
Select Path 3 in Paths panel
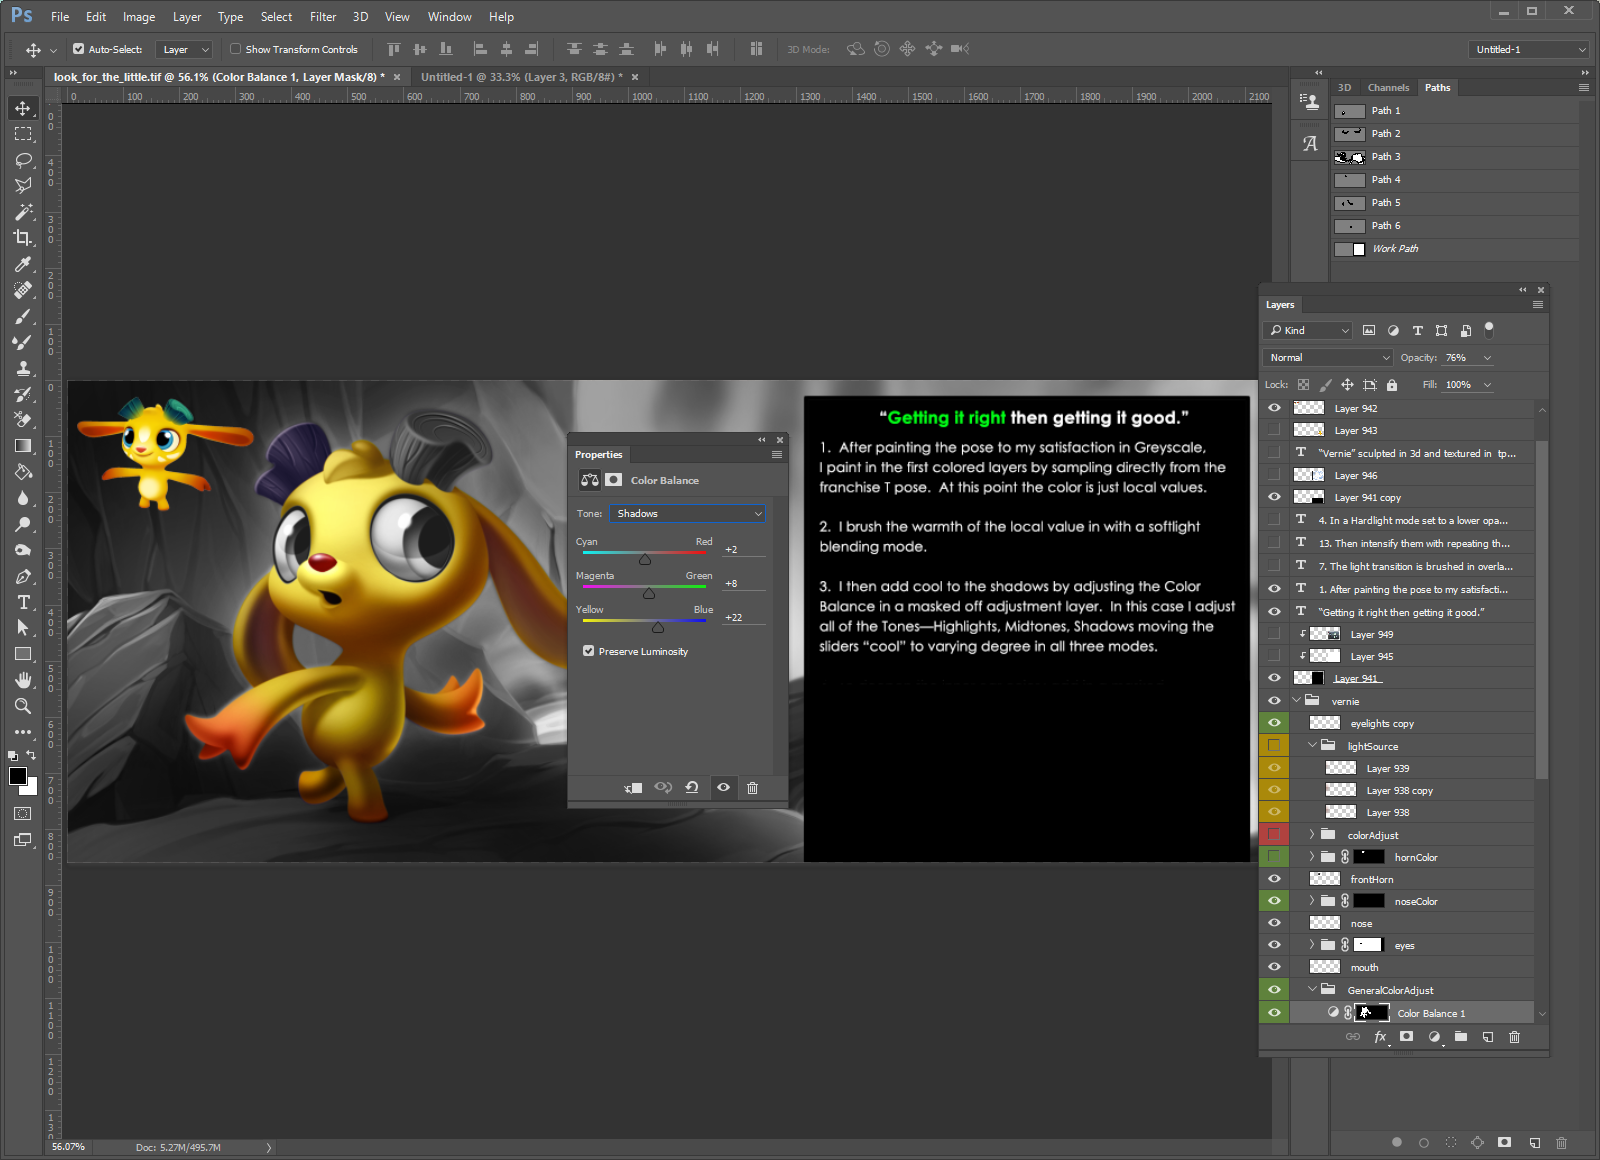[1455, 157]
